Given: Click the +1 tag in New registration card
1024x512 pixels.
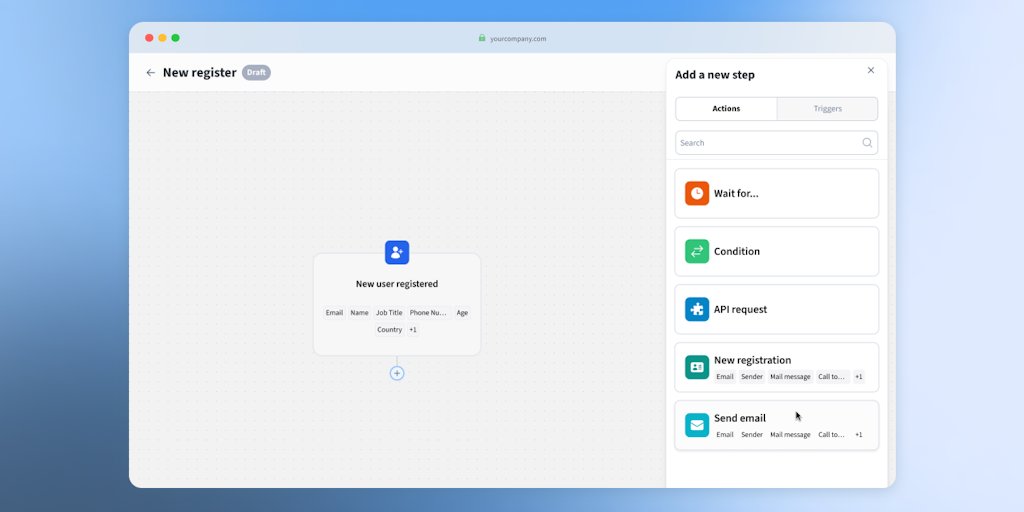Looking at the screenshot, I should point(859,377).
